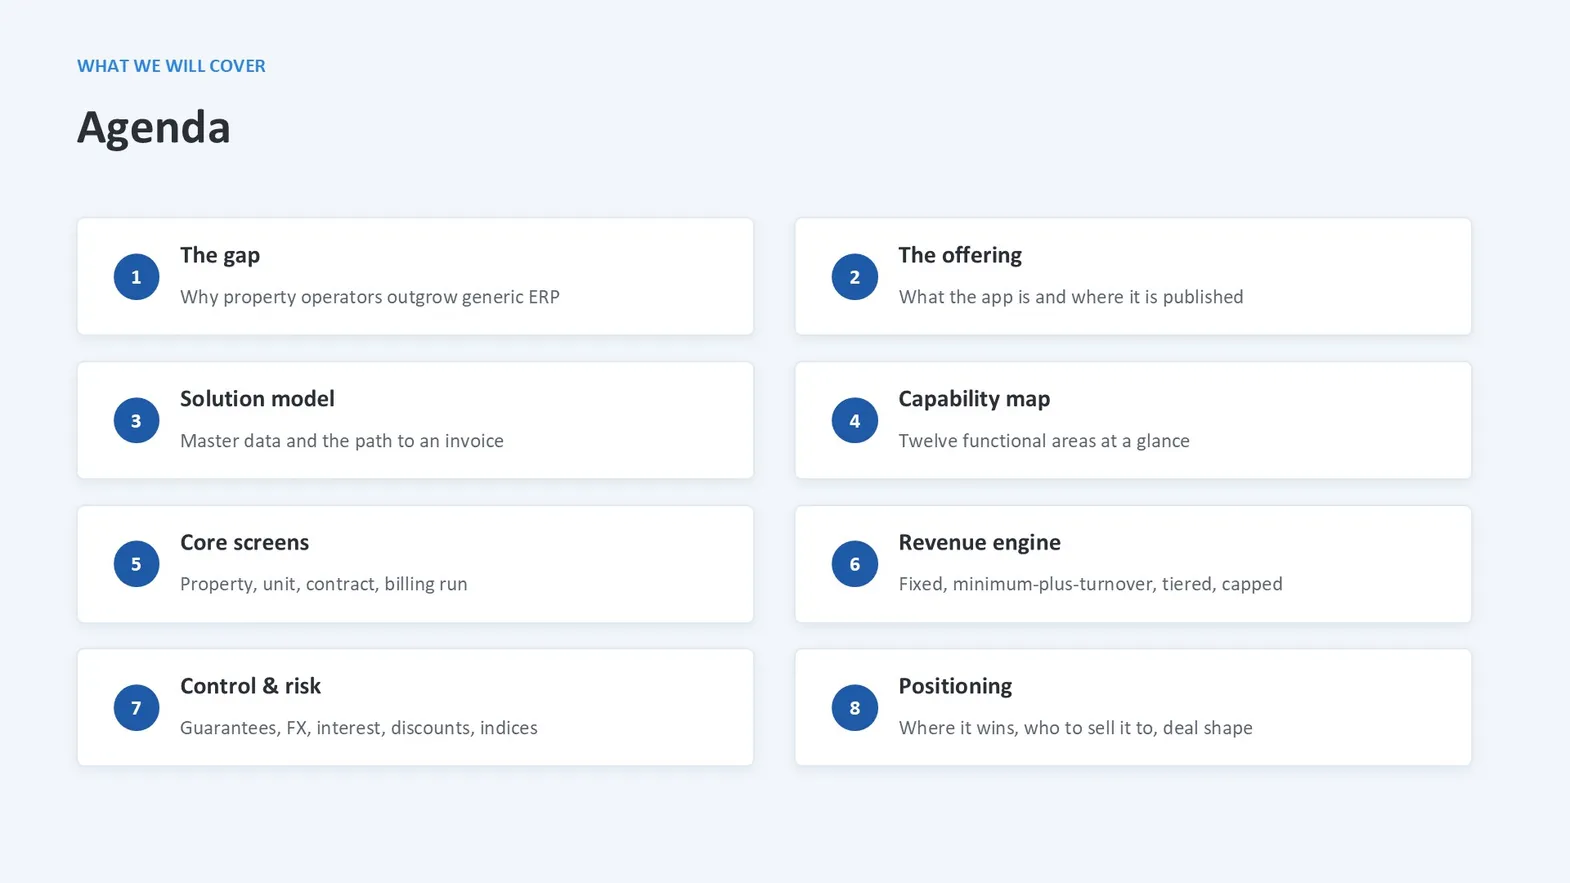Select the "Control & risk" heading

point(250,686)
